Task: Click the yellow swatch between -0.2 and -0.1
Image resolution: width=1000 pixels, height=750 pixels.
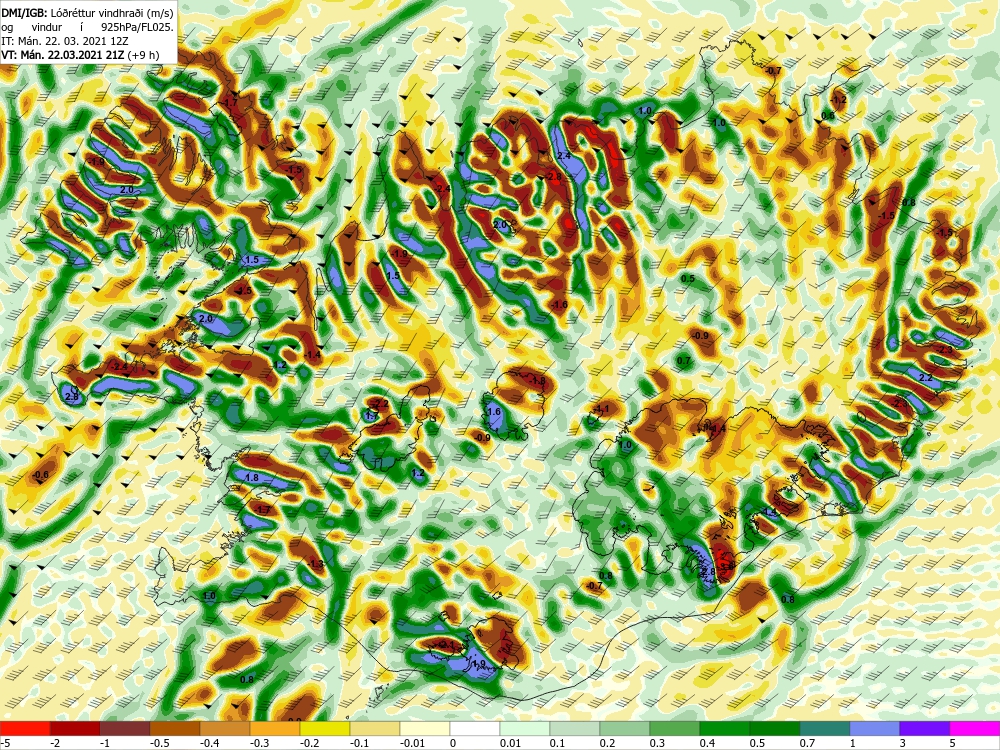Action: pos(325,728)
